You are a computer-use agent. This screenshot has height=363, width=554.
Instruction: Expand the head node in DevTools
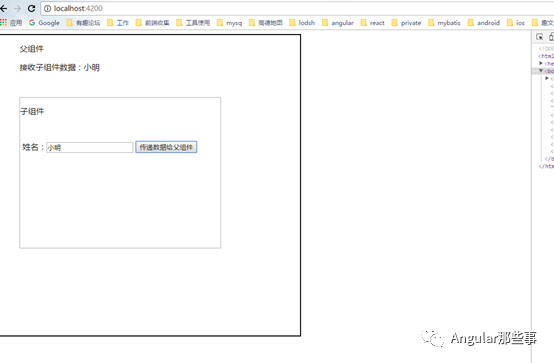pos(541,63)
